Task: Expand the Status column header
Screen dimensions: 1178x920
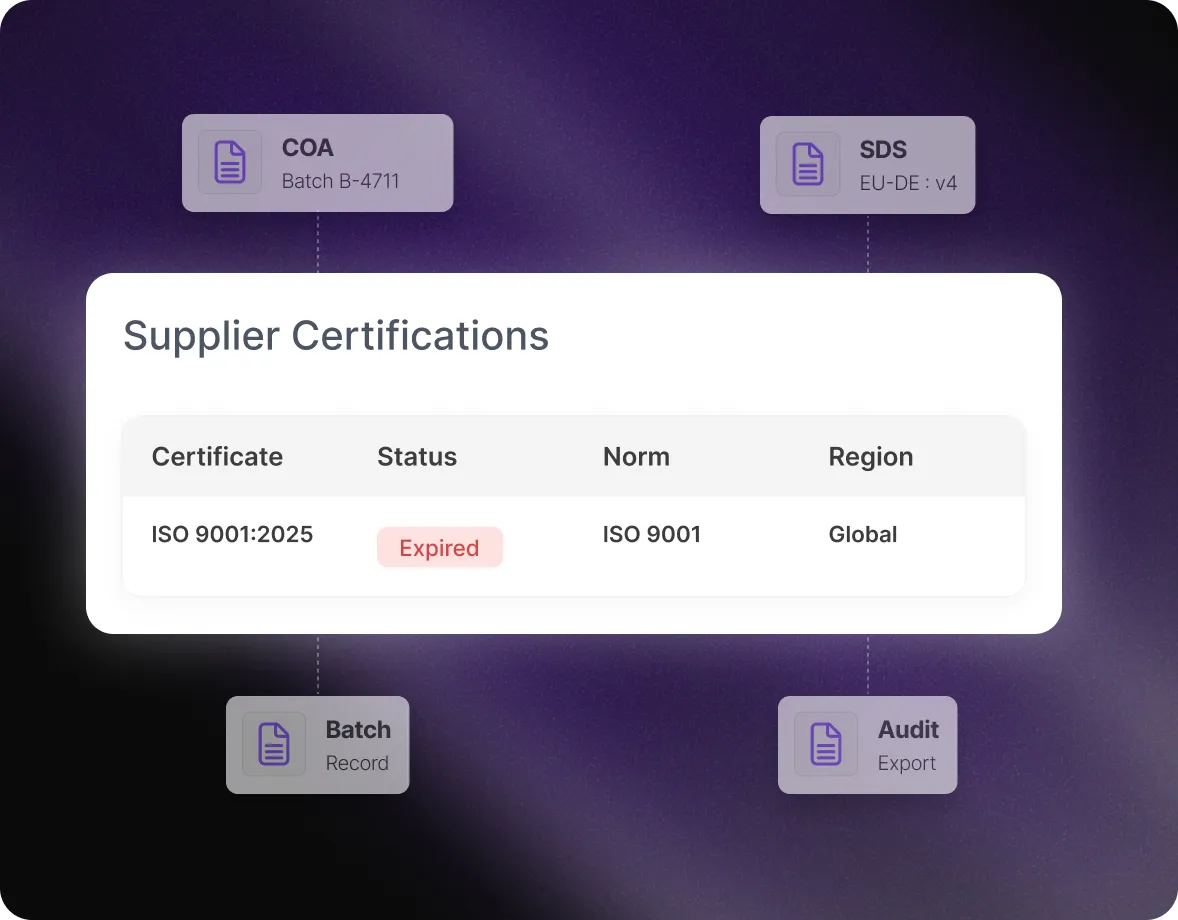Action: [x=416, y=457]
